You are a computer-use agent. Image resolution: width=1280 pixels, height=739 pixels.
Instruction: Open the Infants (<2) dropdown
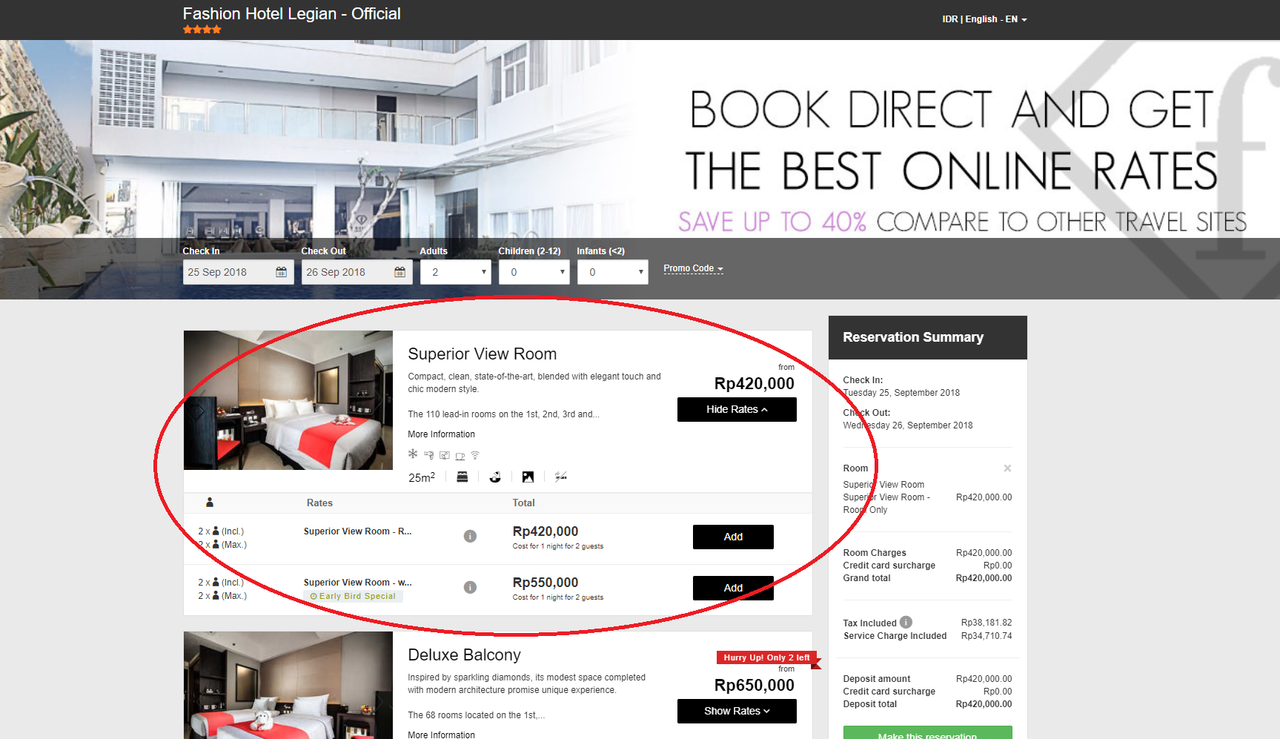tap(613, 272)
